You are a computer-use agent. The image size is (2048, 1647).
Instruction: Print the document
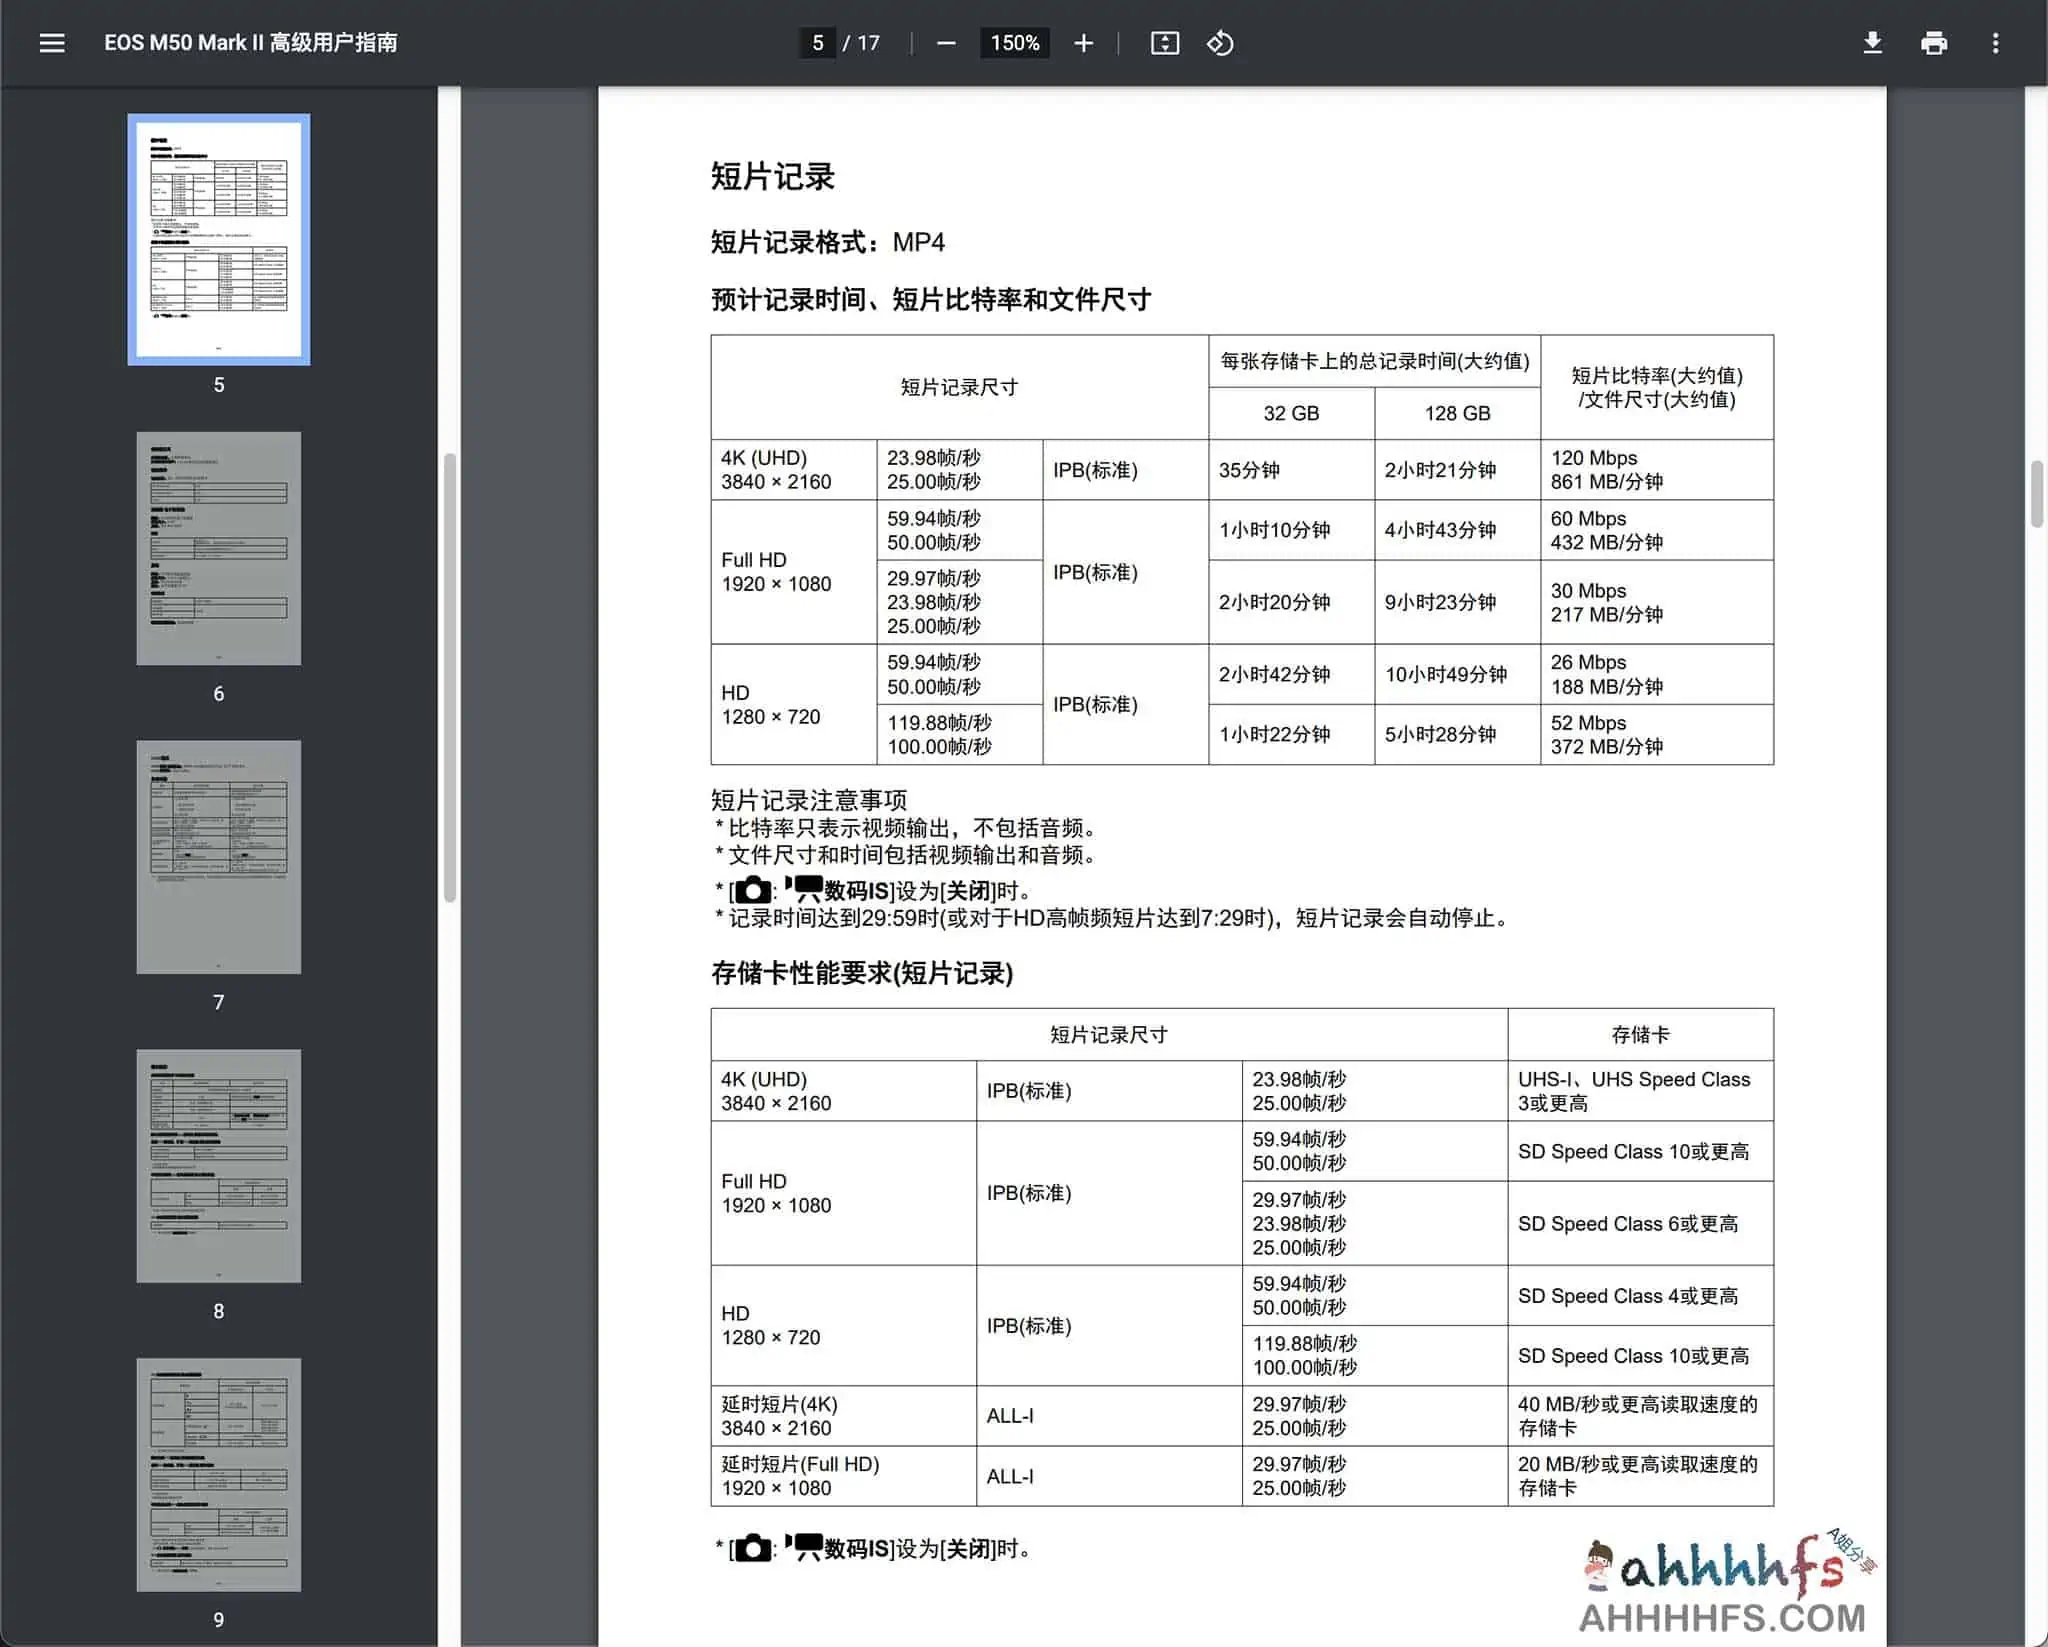tap(1934, 43)
